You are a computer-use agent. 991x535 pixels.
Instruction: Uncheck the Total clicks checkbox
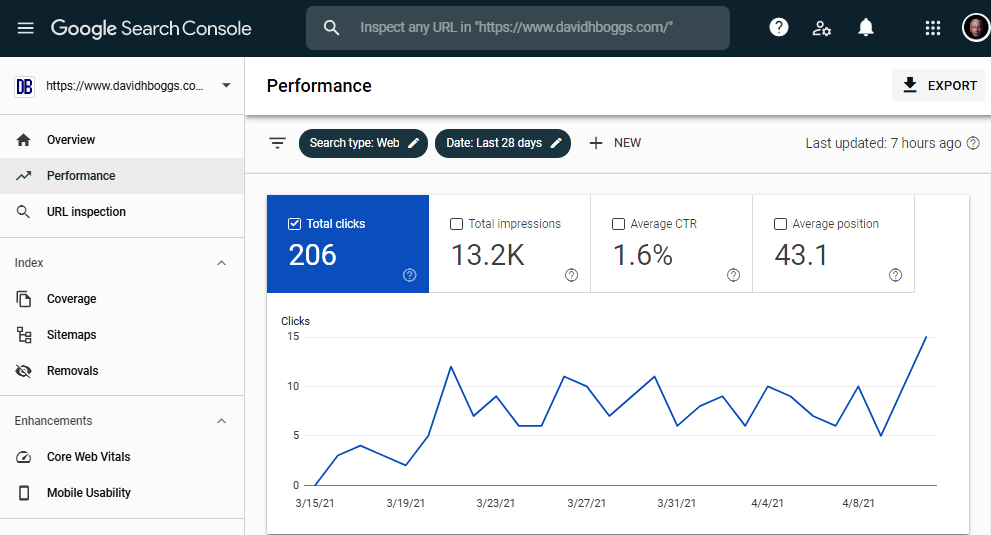pos(294,224)
